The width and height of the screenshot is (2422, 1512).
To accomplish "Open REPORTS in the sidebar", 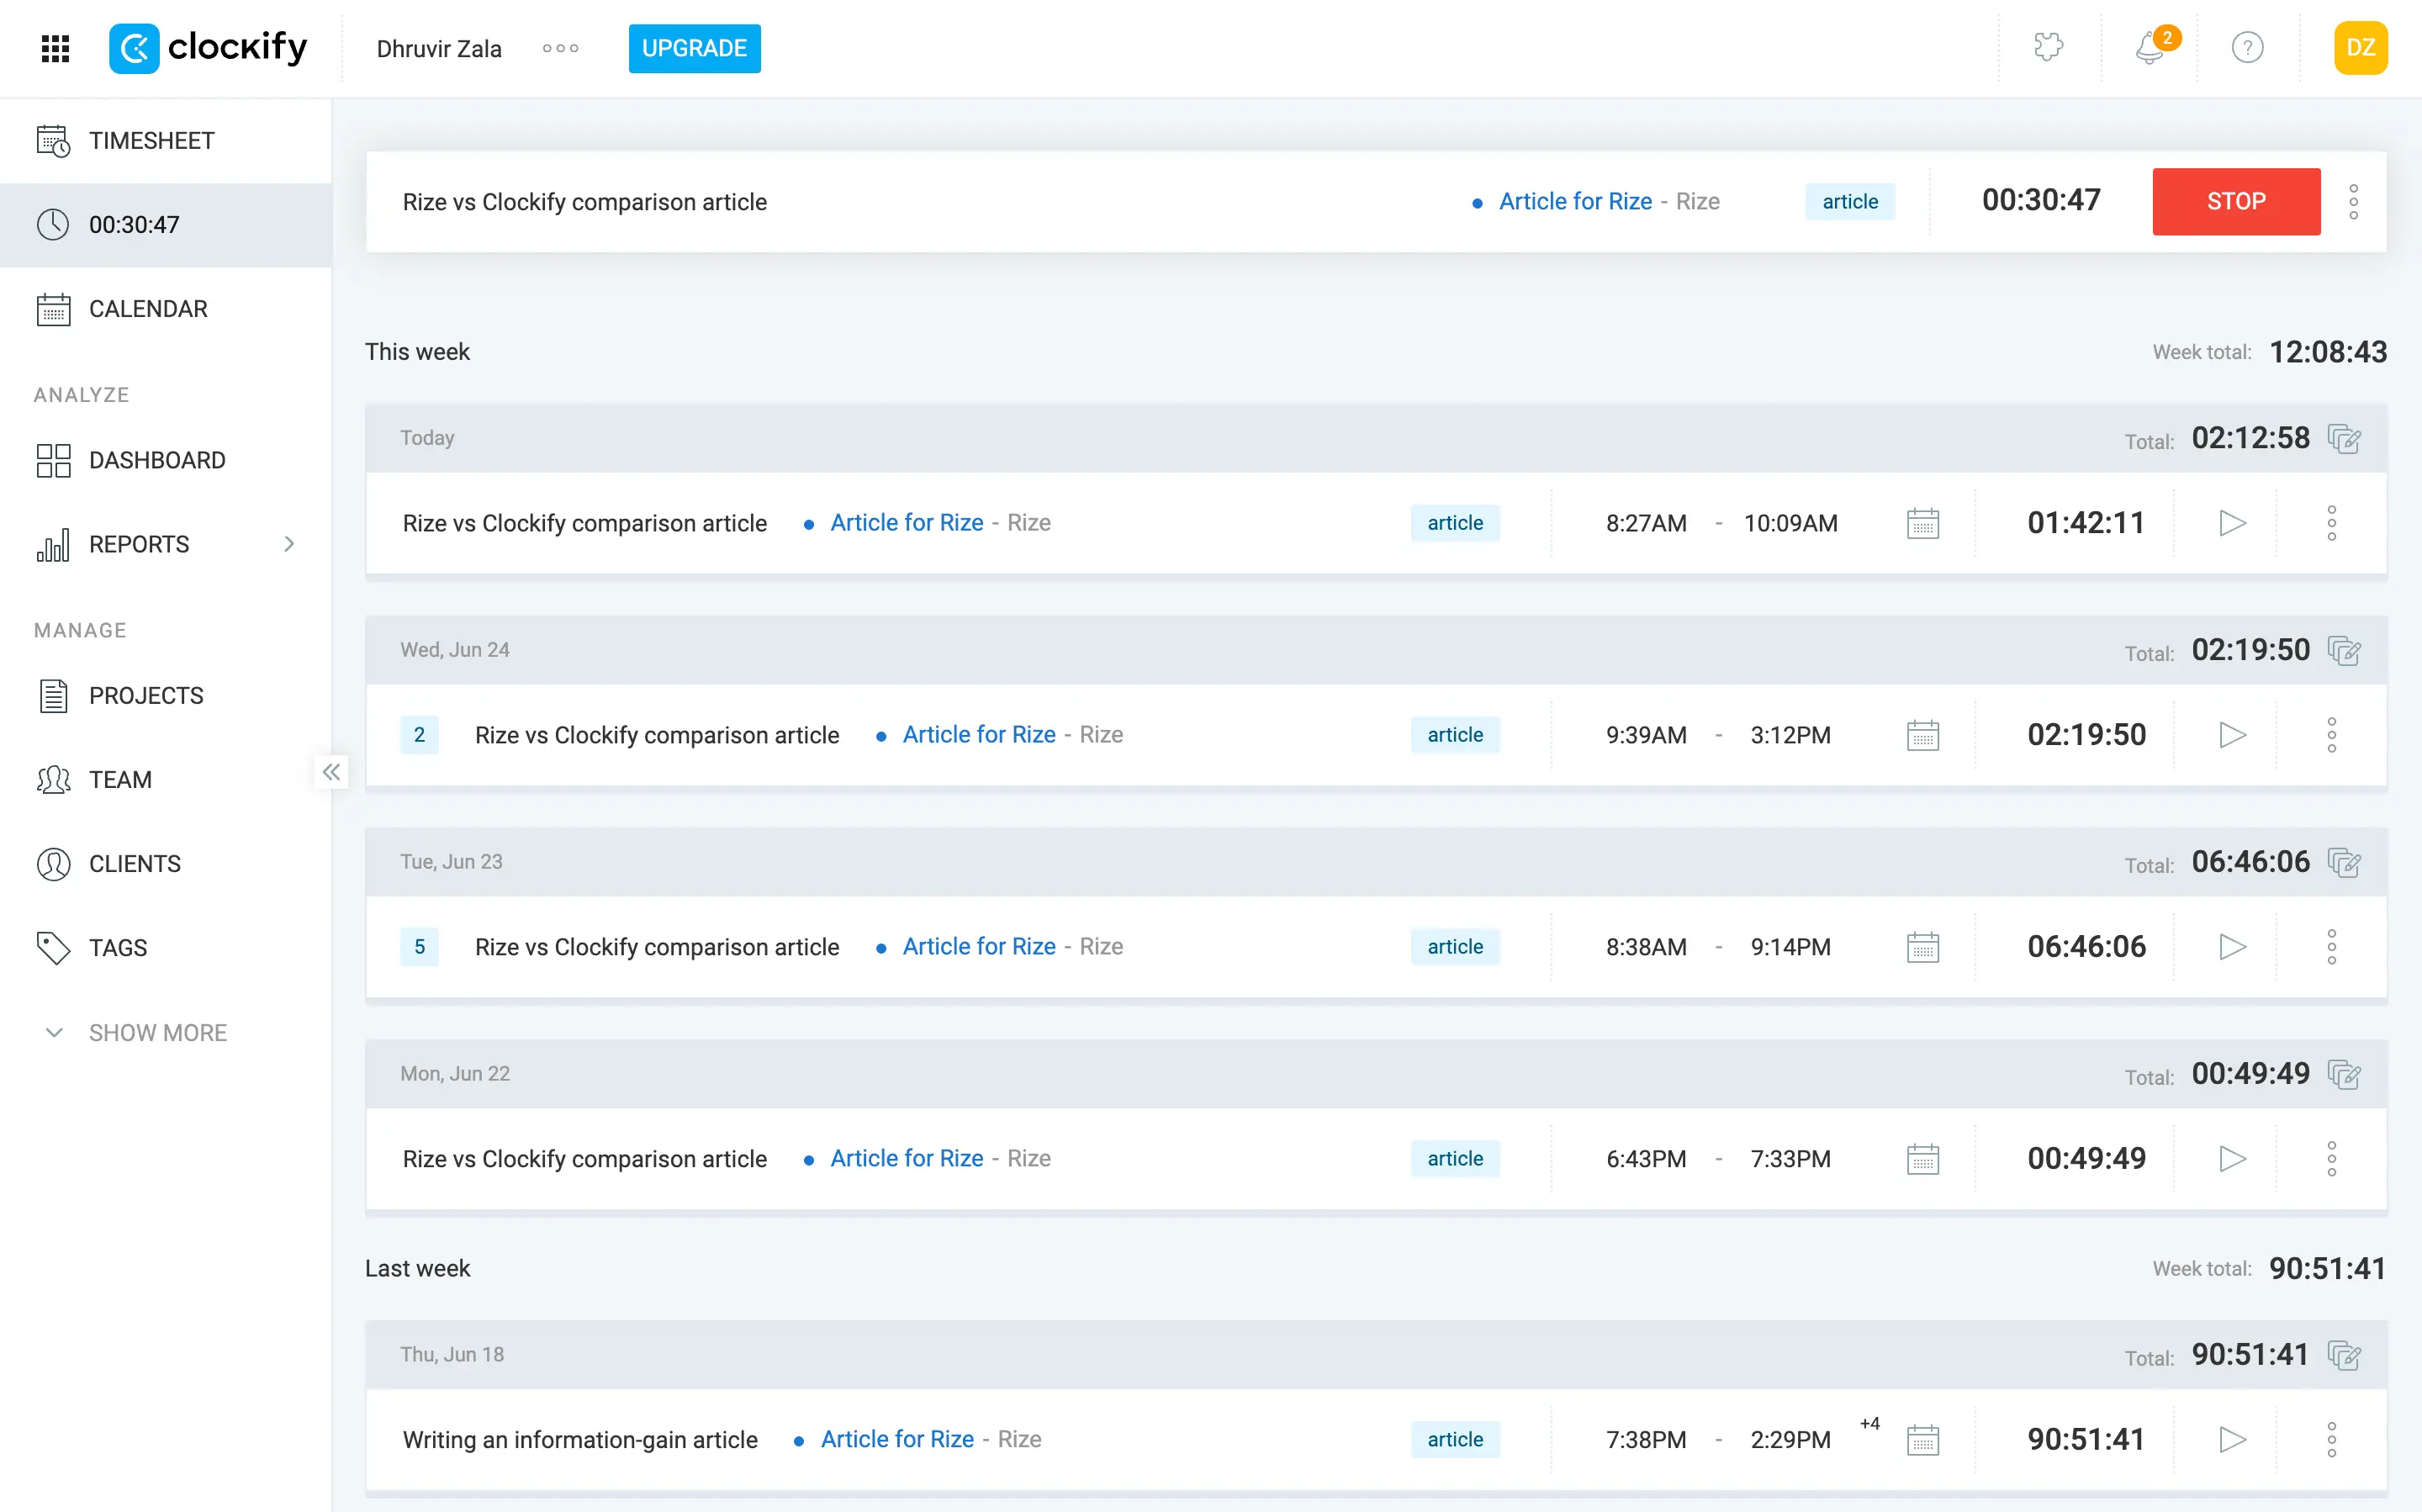I will point(139,544).
